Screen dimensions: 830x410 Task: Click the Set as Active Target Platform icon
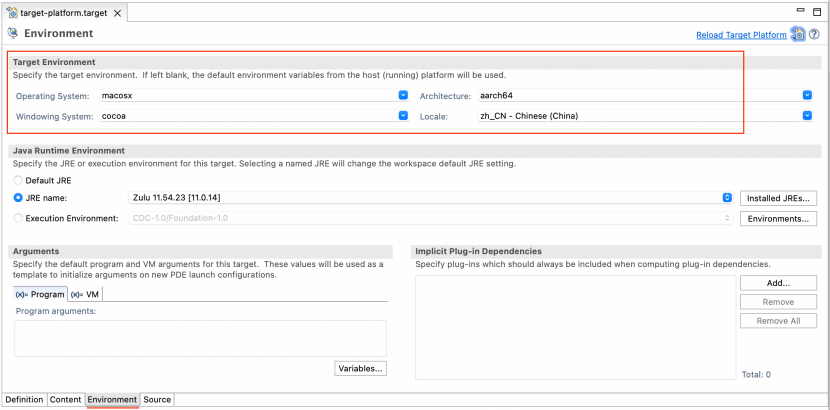tap(798, 34)
